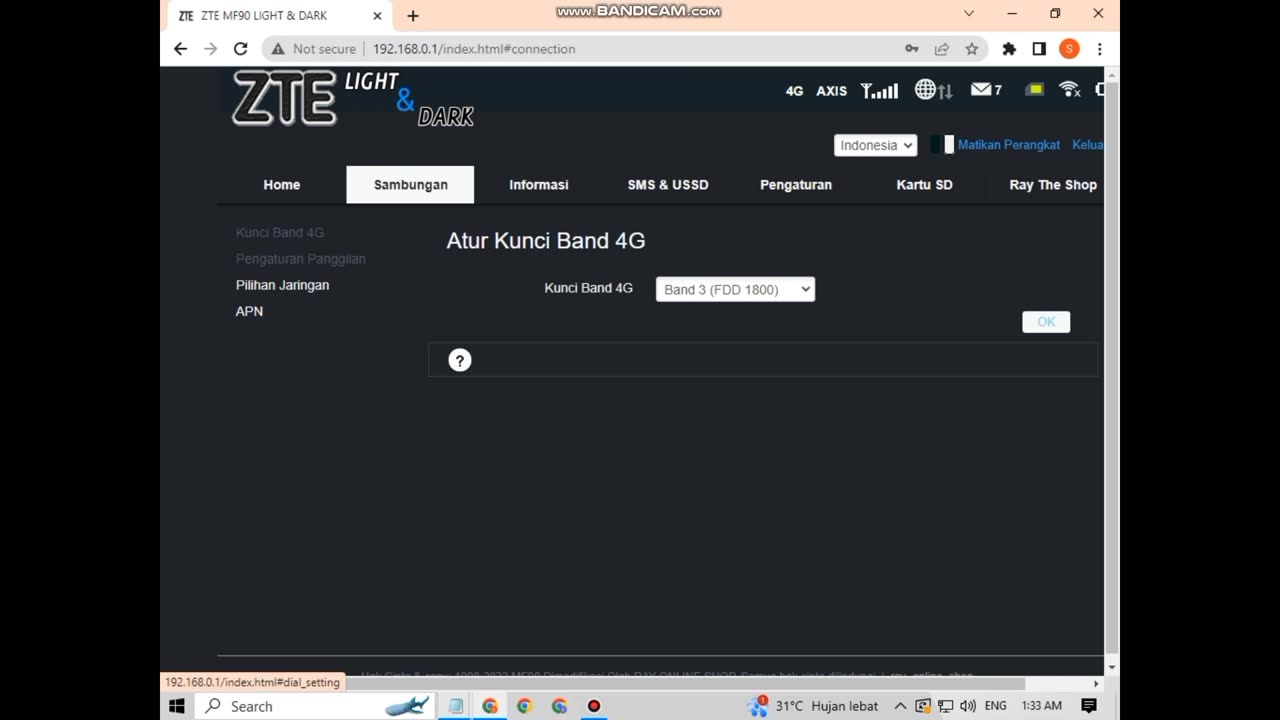Click the 4G network type indicator
This screenshot has width=1280, height=720.
tap(794, 91)
